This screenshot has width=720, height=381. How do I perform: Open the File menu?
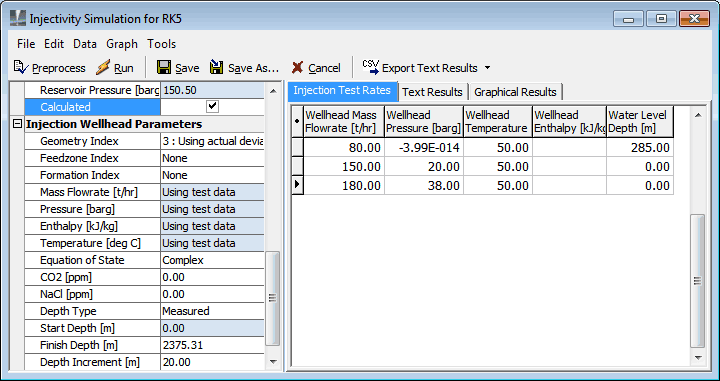coord(26,44)
